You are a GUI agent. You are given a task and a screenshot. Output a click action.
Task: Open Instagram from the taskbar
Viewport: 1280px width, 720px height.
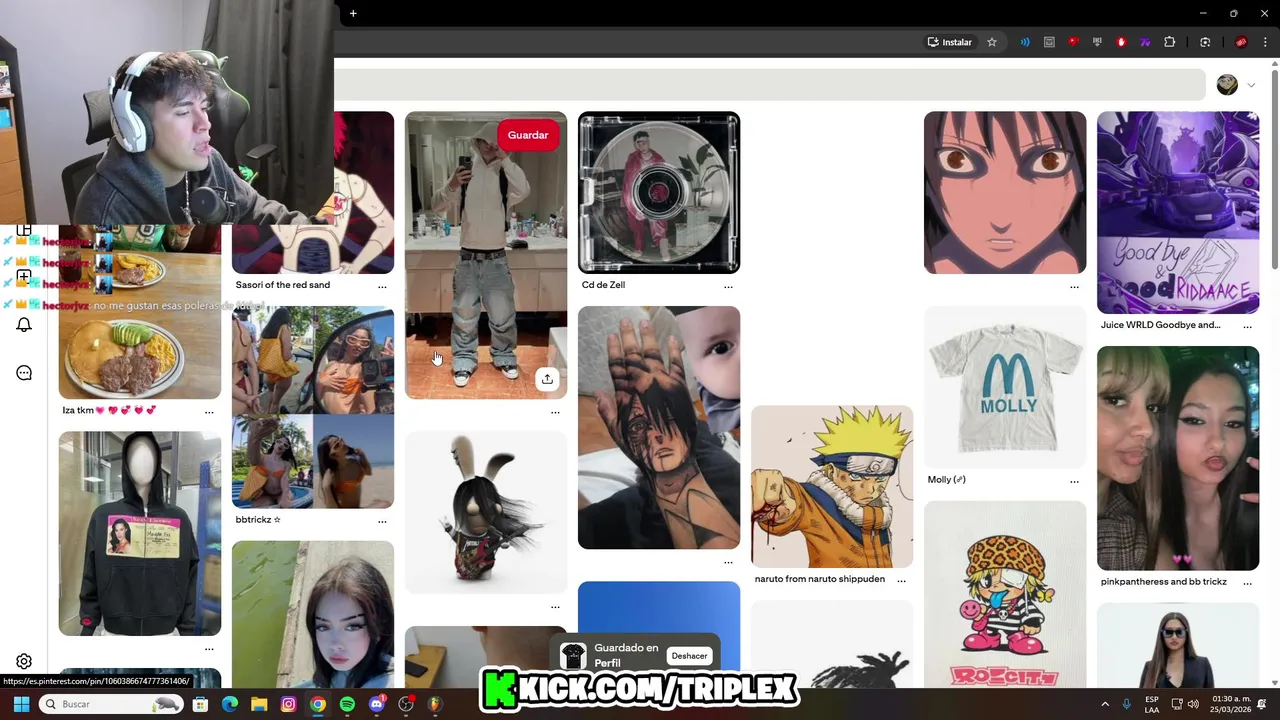click(x=289, y=704)
